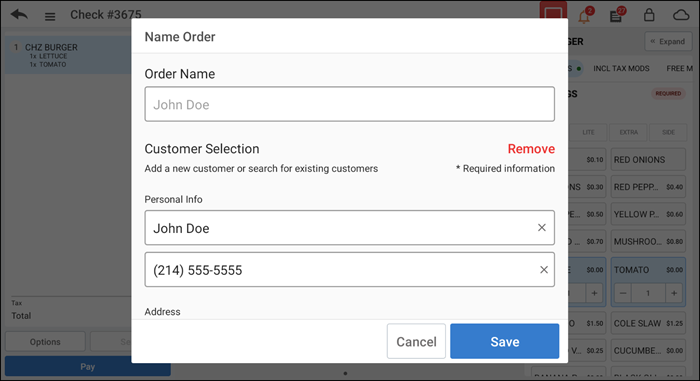This screenshot has width=700, height=381.
Task: Select CHZ BURGER item in check
Action: [x=68, y=55]
